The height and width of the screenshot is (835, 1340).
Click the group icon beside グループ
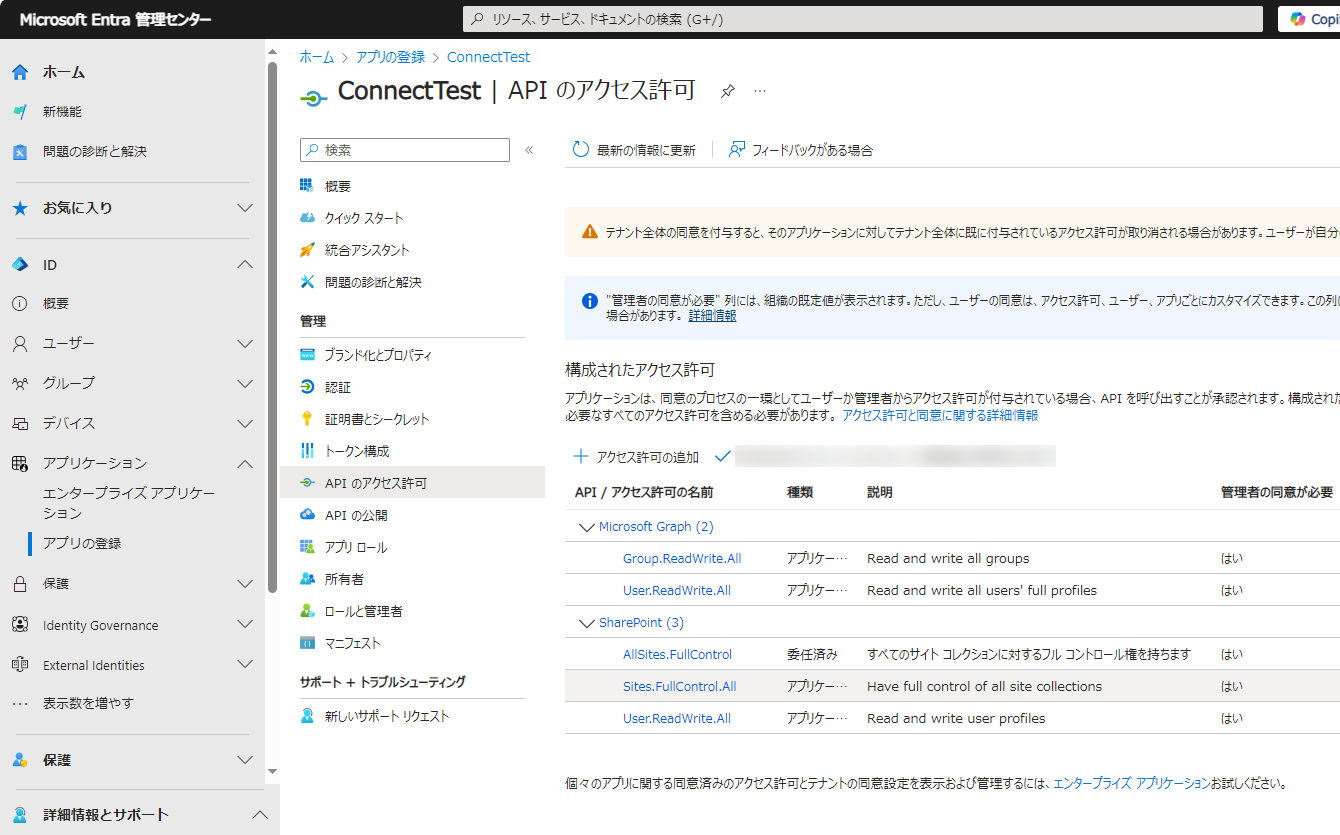point(20,383)
